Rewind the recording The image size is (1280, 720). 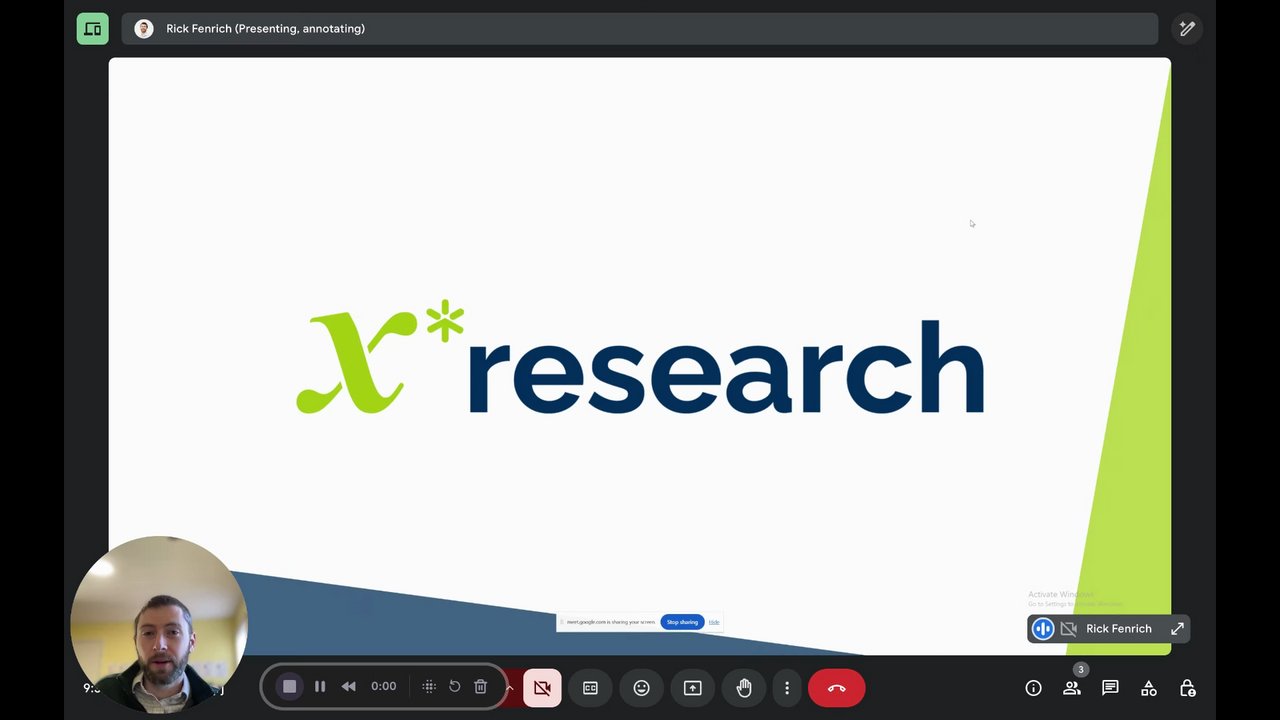click(348, 687)
